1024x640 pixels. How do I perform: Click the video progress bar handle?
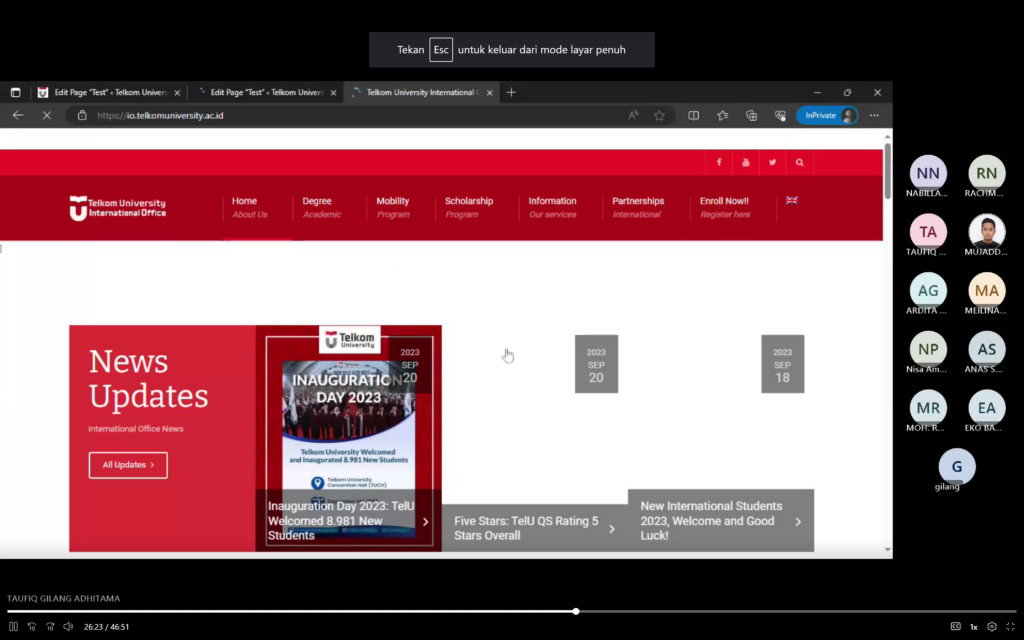click(x=575, y=611)
